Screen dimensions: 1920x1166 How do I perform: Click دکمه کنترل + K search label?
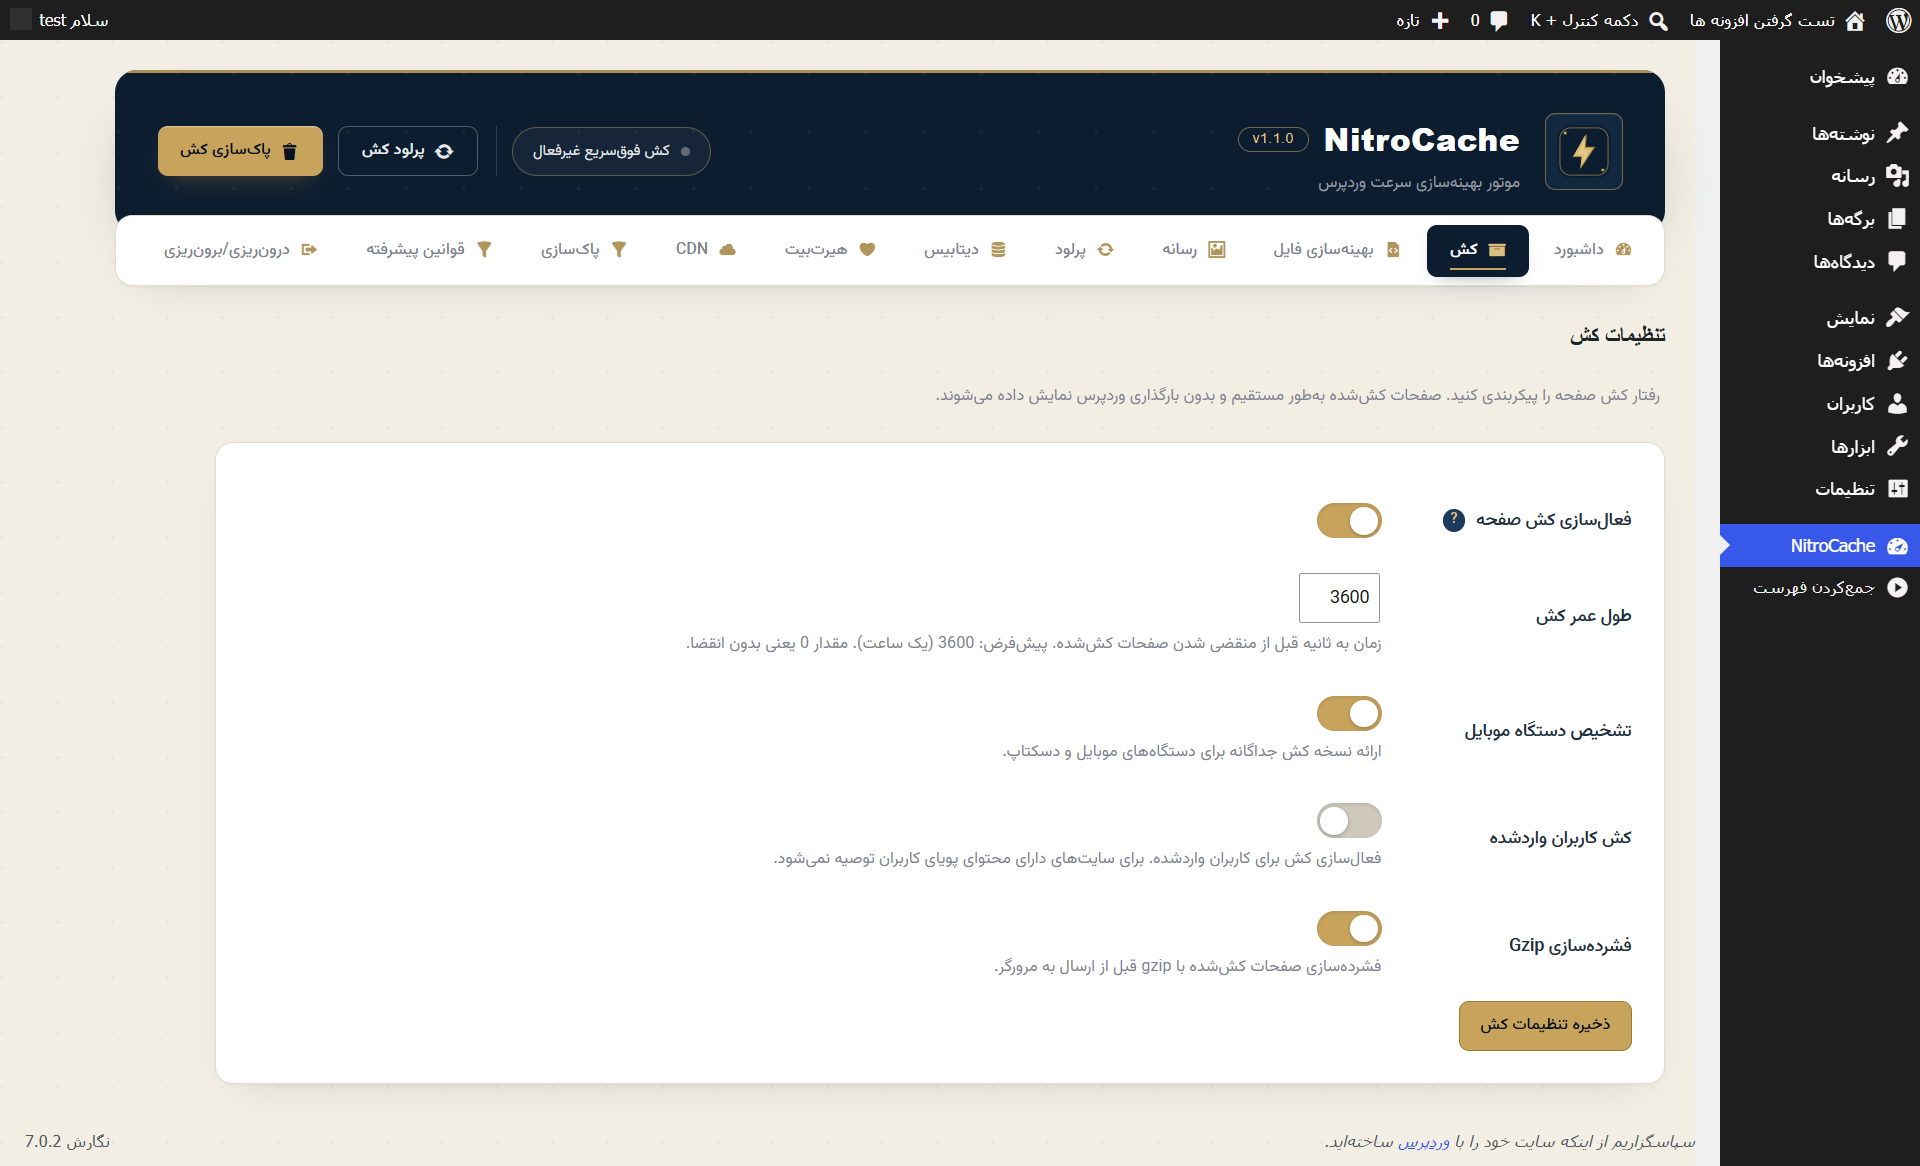(1584, 20)
